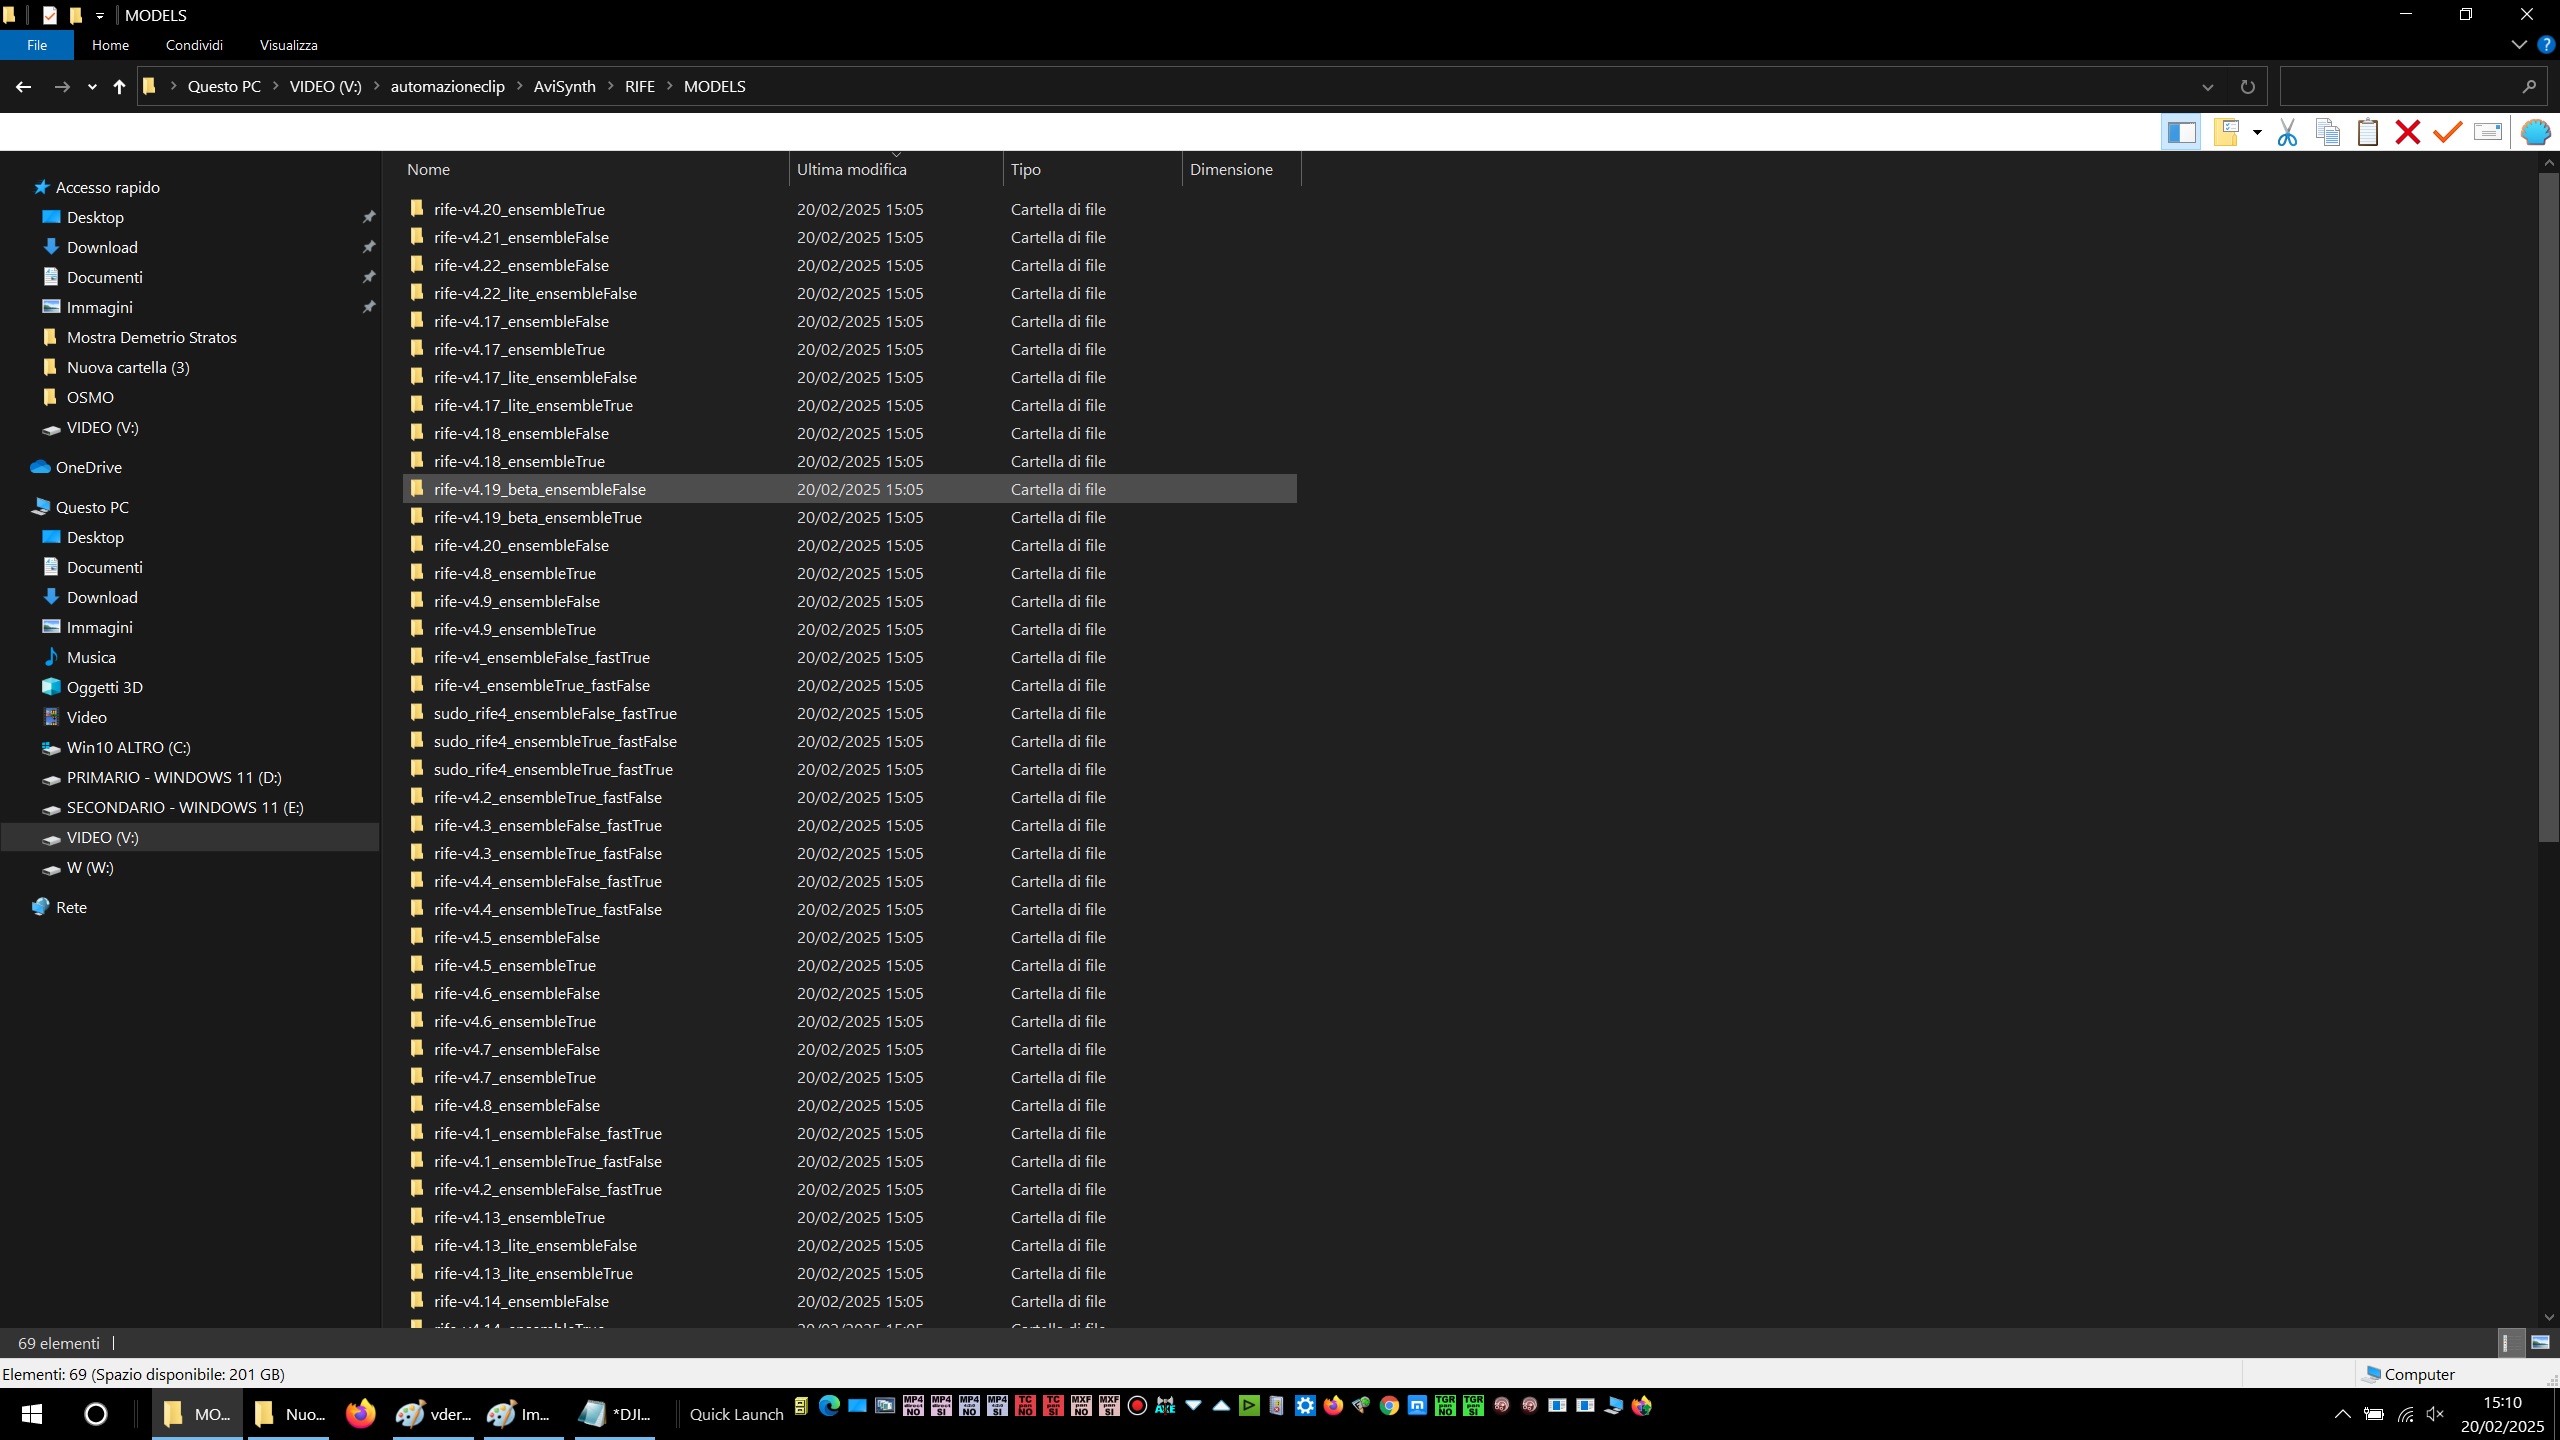This screenshot has width=2560, height=1440.
Task: Toggle the navigation pane toolbar button
Action: [x=2181, y=133]
